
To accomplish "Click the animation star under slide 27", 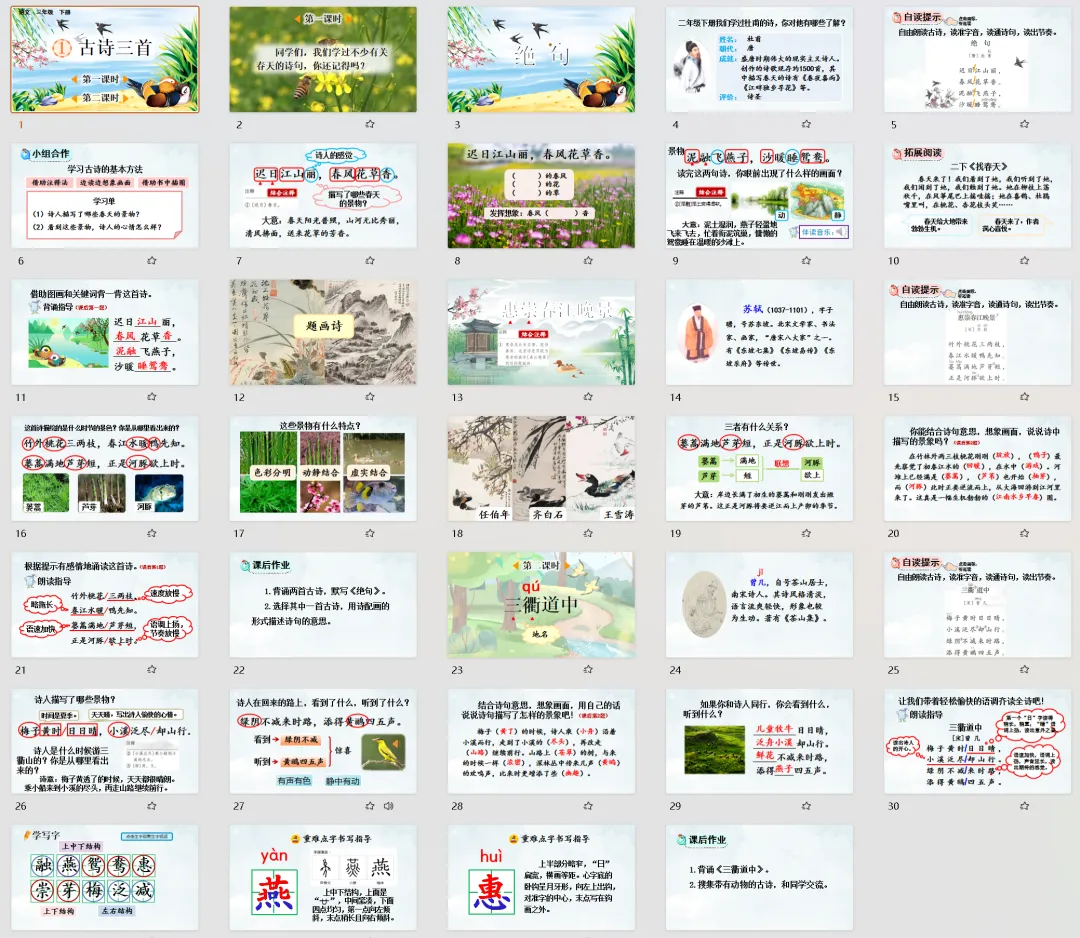I will click(370, 806).
